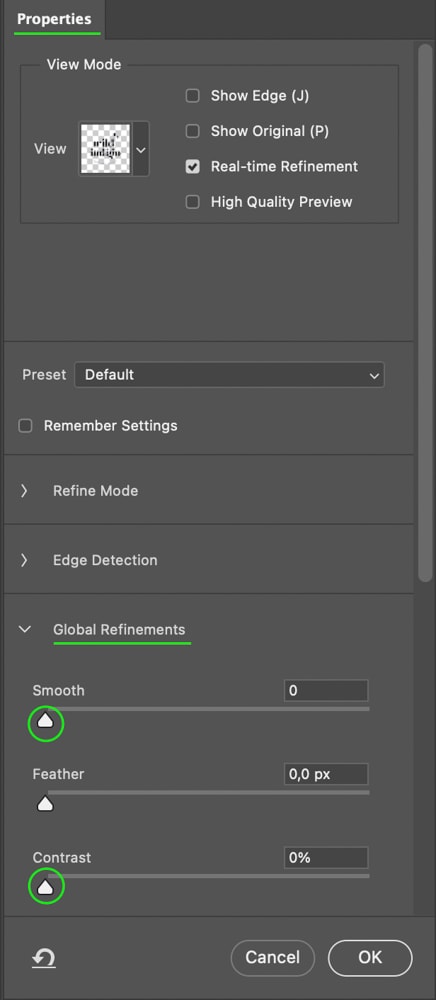Click the reset workspace arrow icon
The image size is (436, 1000).
point(44,957)
